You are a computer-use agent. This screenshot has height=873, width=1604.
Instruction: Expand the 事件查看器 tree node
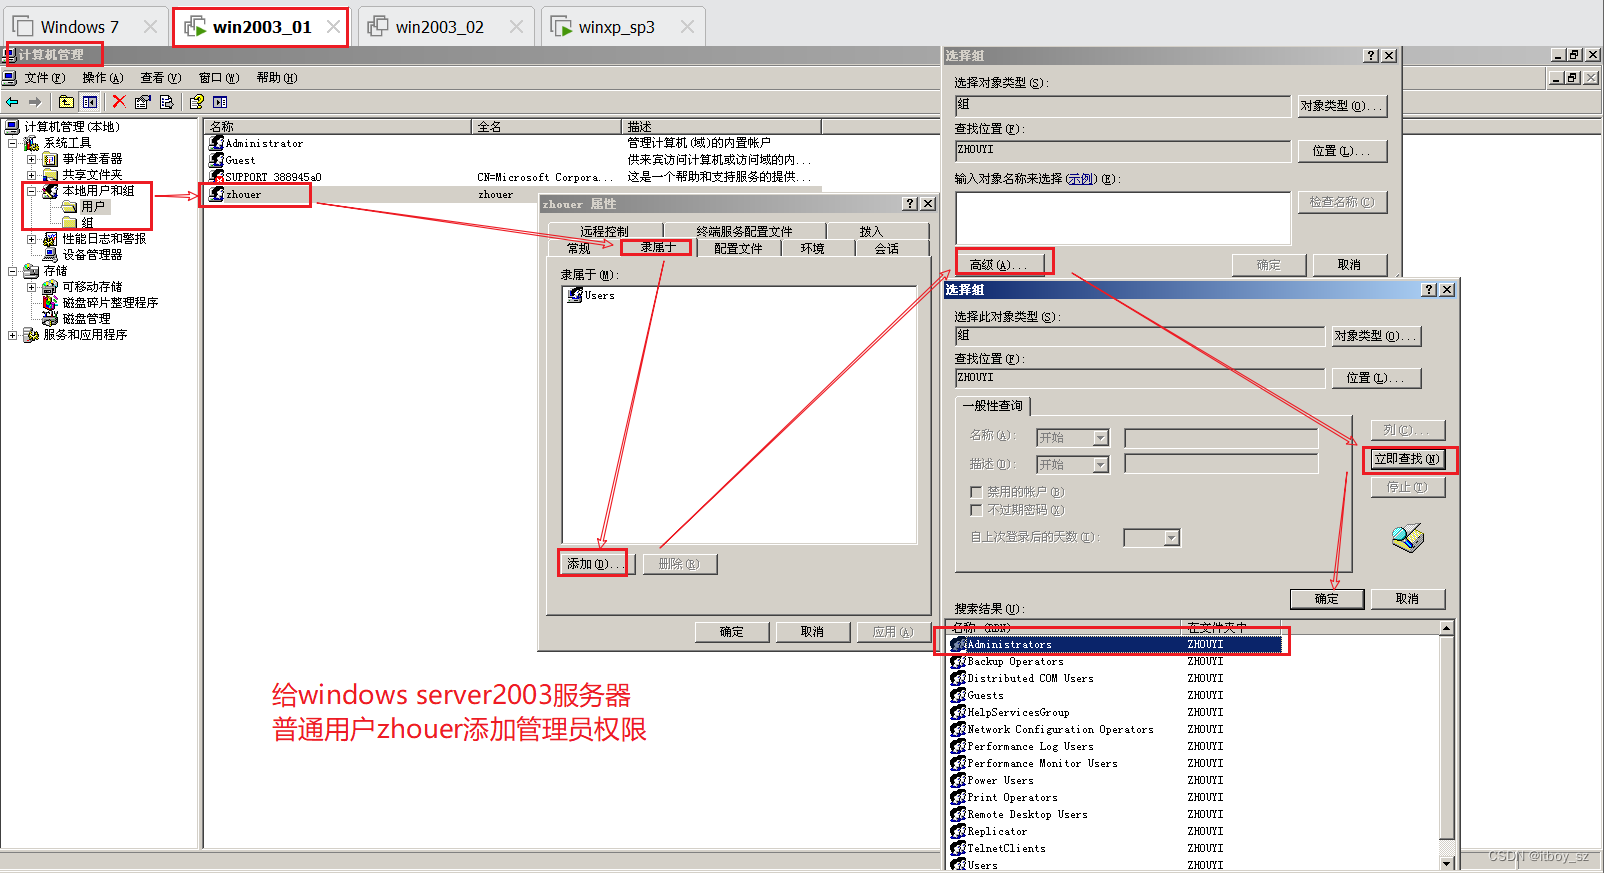(32, 159)
